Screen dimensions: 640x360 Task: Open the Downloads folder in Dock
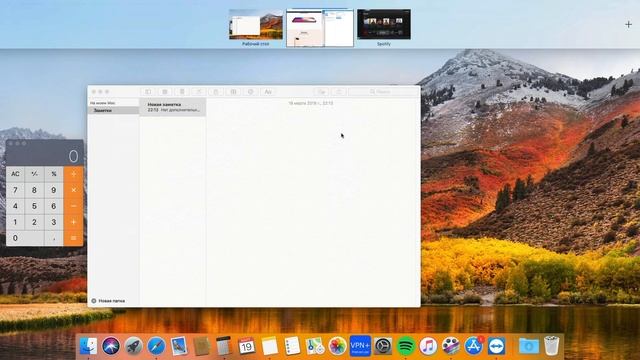tap(529, 346)
